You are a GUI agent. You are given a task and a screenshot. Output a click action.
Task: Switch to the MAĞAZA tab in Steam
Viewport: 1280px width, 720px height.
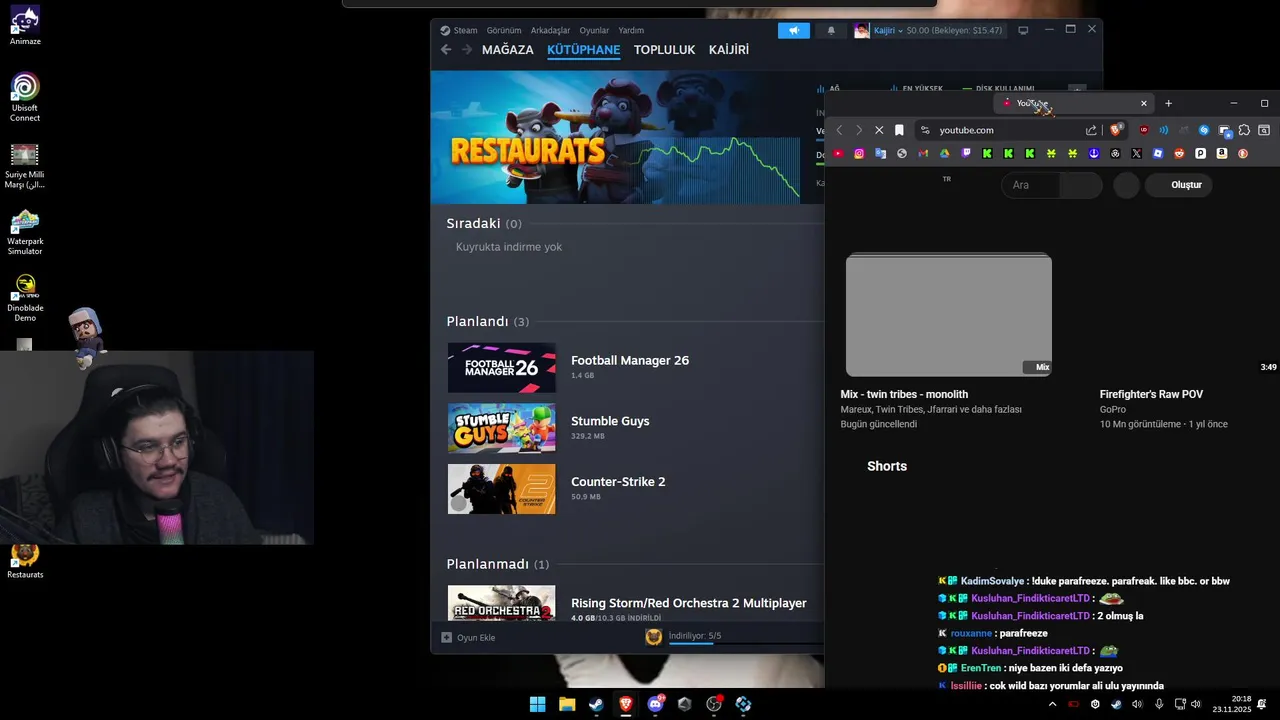pyautogui.click(x=508, y=50)
